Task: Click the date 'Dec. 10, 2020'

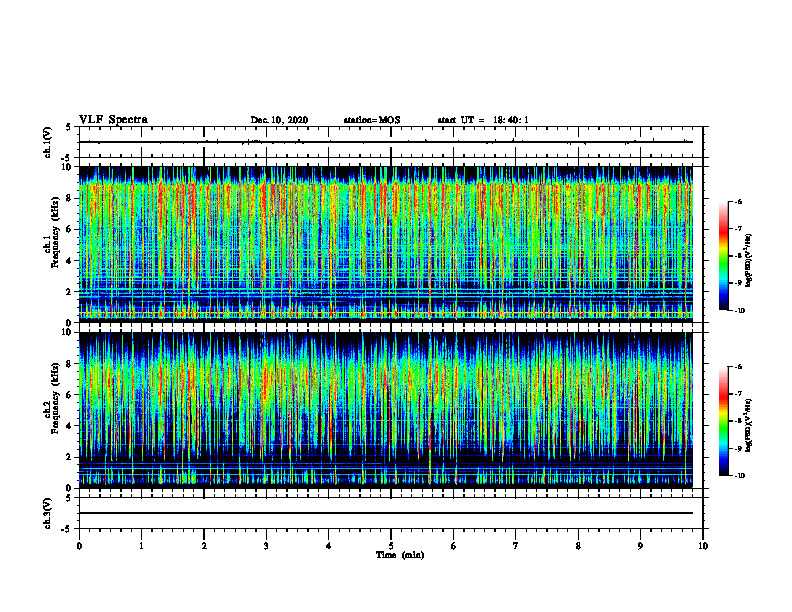Action: pyautogui.click(x=279, y=120)
